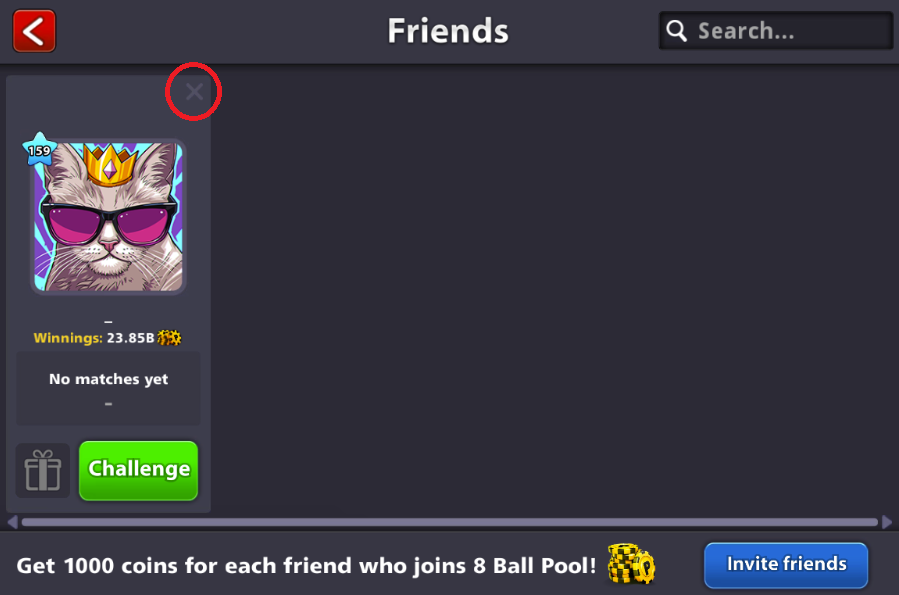Click the horizontal friends list scrollbar
Image resolution: width=899 pixels, height=595 pixels.
point(450,522)
